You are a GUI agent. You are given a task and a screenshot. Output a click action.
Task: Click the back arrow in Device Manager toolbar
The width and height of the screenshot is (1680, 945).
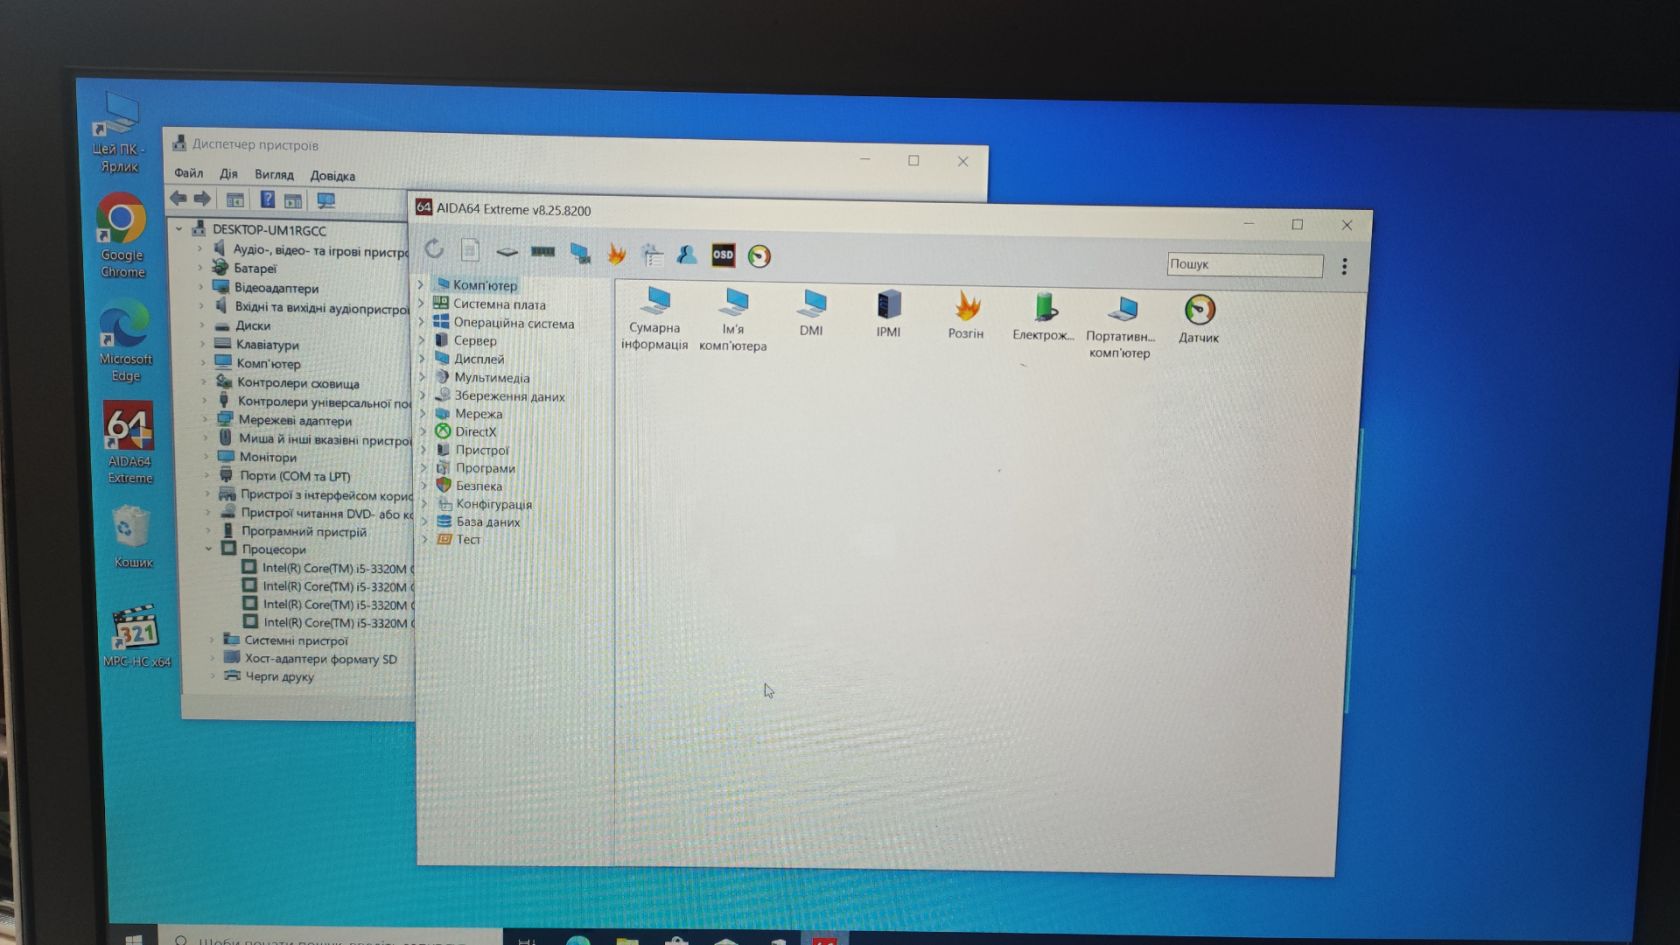179,198
